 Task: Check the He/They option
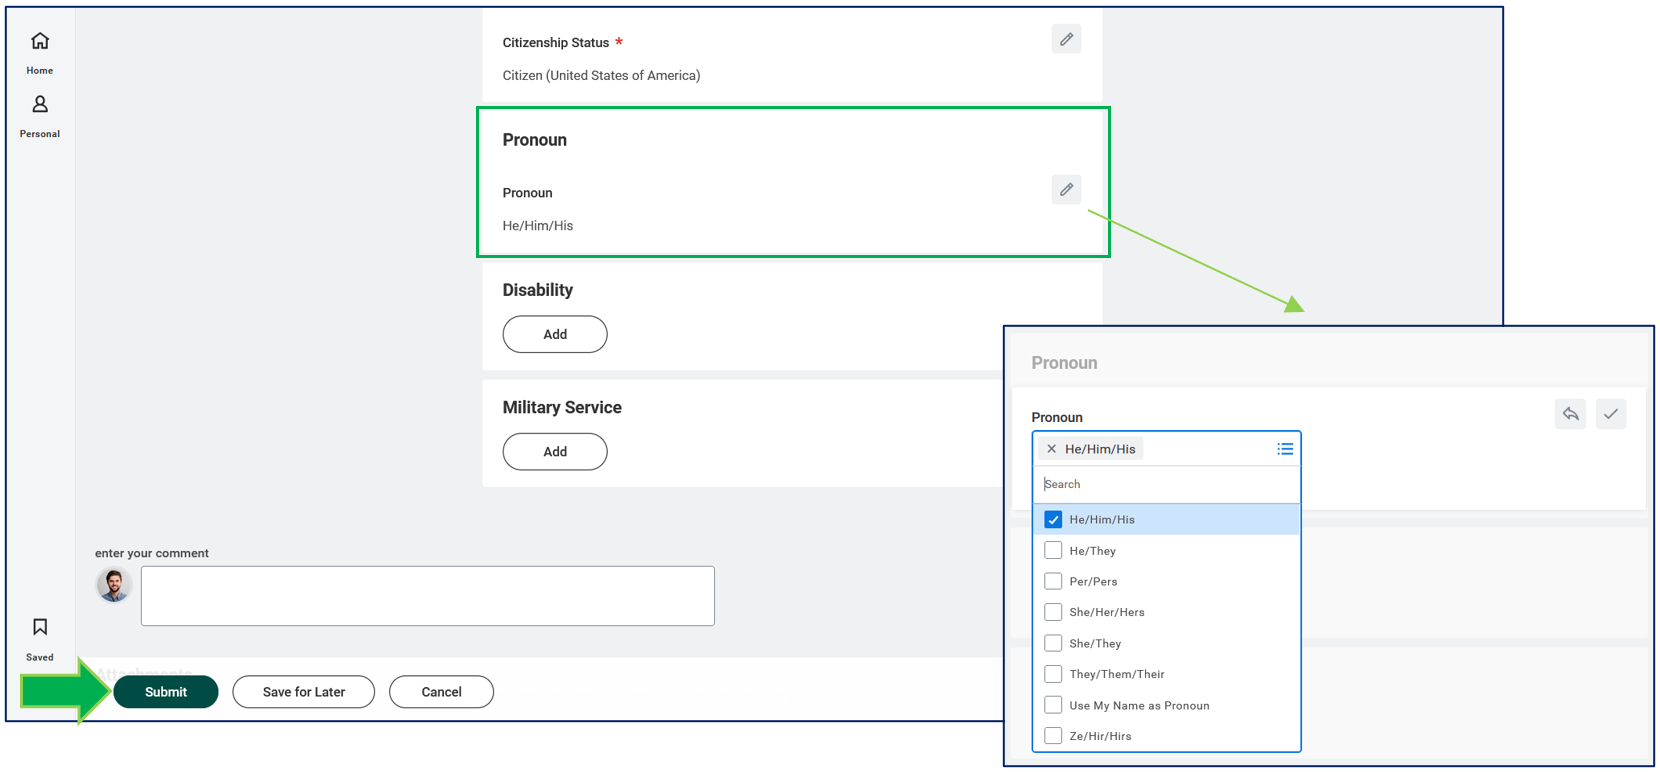[1053, 550]
